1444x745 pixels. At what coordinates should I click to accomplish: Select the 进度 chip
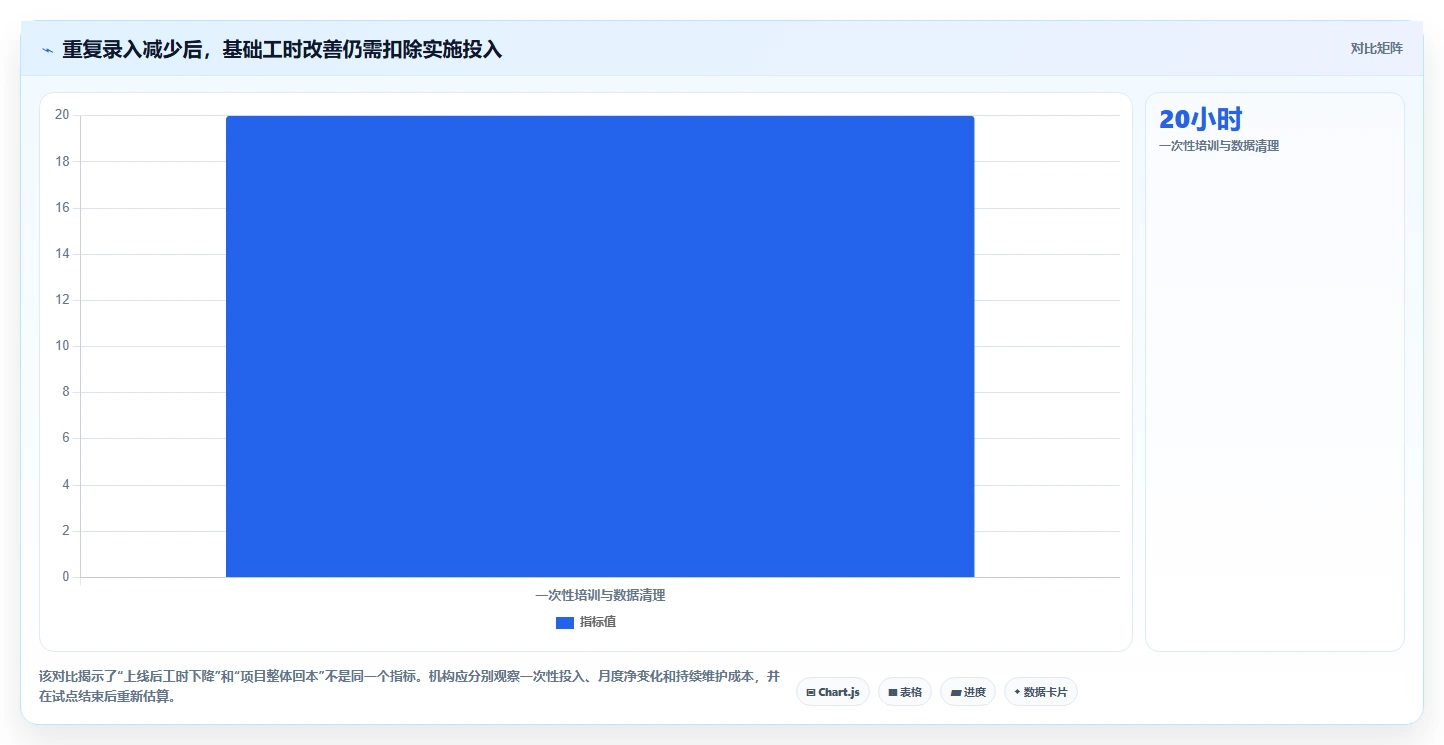click(968, 692)
